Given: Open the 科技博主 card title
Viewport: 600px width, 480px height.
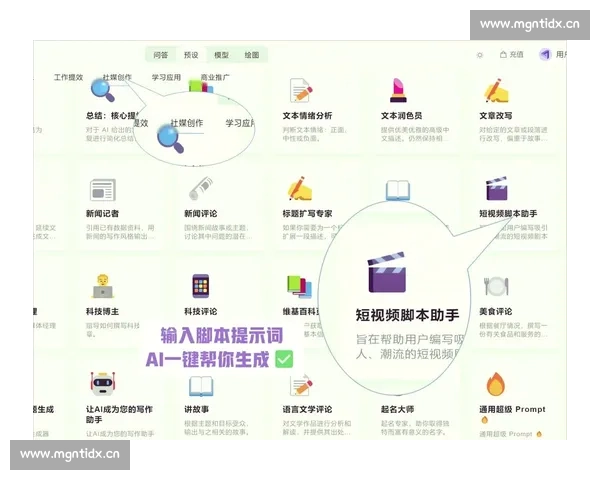Looking at the screenshot, I should pyautogui.click(x=102, y=312).
